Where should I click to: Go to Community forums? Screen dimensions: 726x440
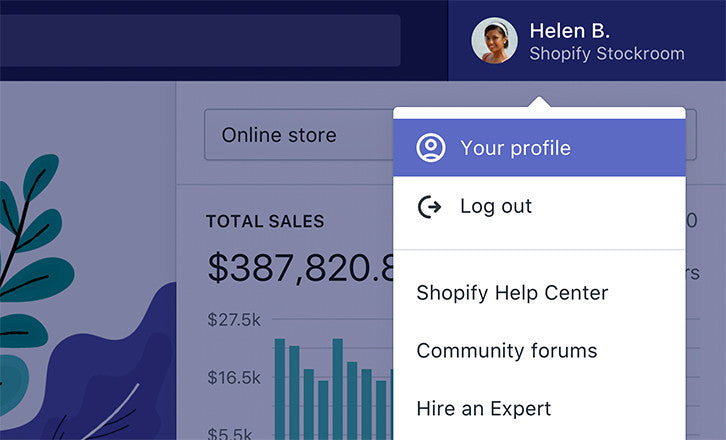(x=506, y=351)
